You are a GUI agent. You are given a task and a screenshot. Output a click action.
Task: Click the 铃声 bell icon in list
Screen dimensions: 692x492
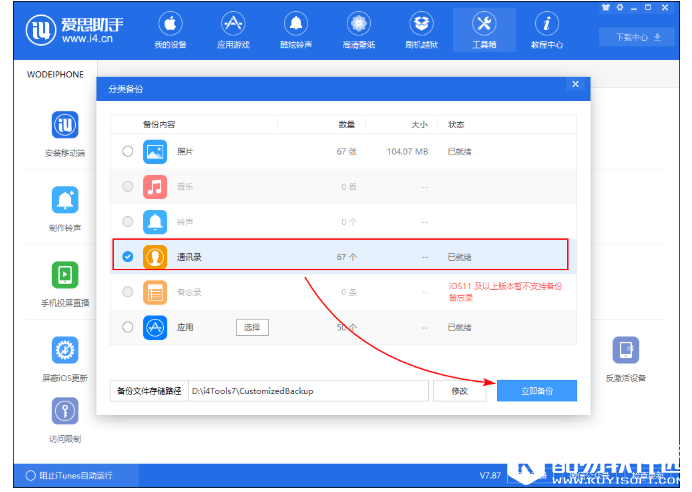pos(155,222)
